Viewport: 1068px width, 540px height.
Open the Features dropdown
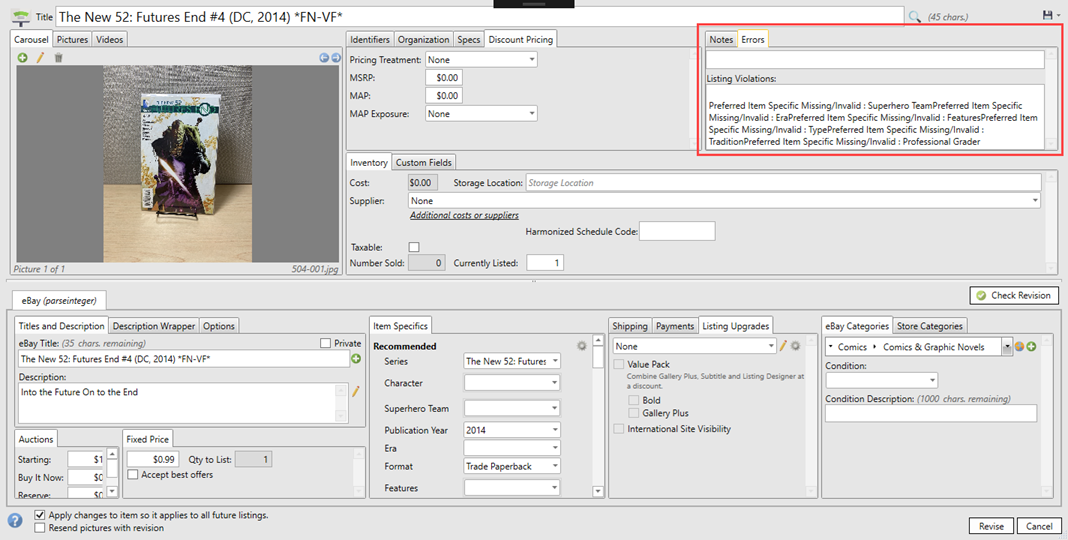(512, 488)
